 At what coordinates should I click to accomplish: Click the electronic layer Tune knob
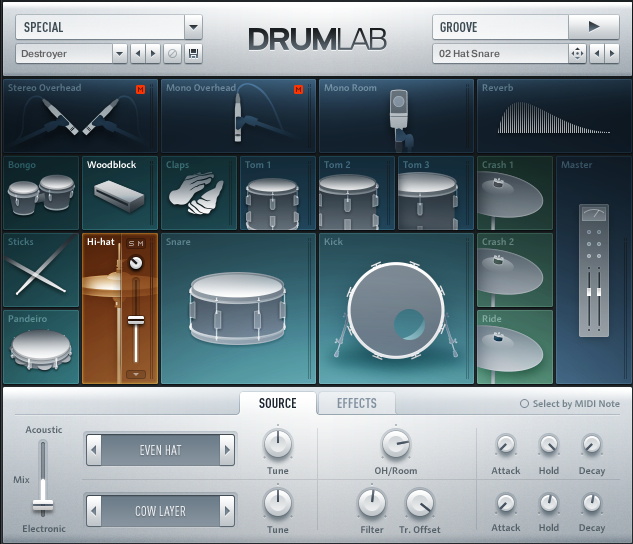click(278, 502)
